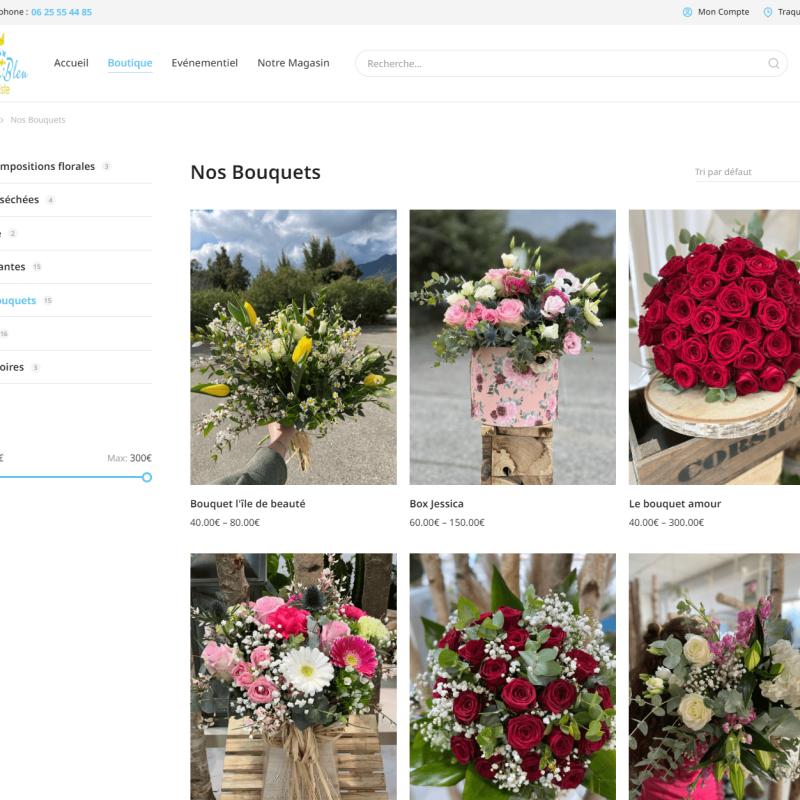Click breadcrumb chevron before Nos Bouquets
The width and height of the screenshot is (800, 800).
[x=2, y=120]
